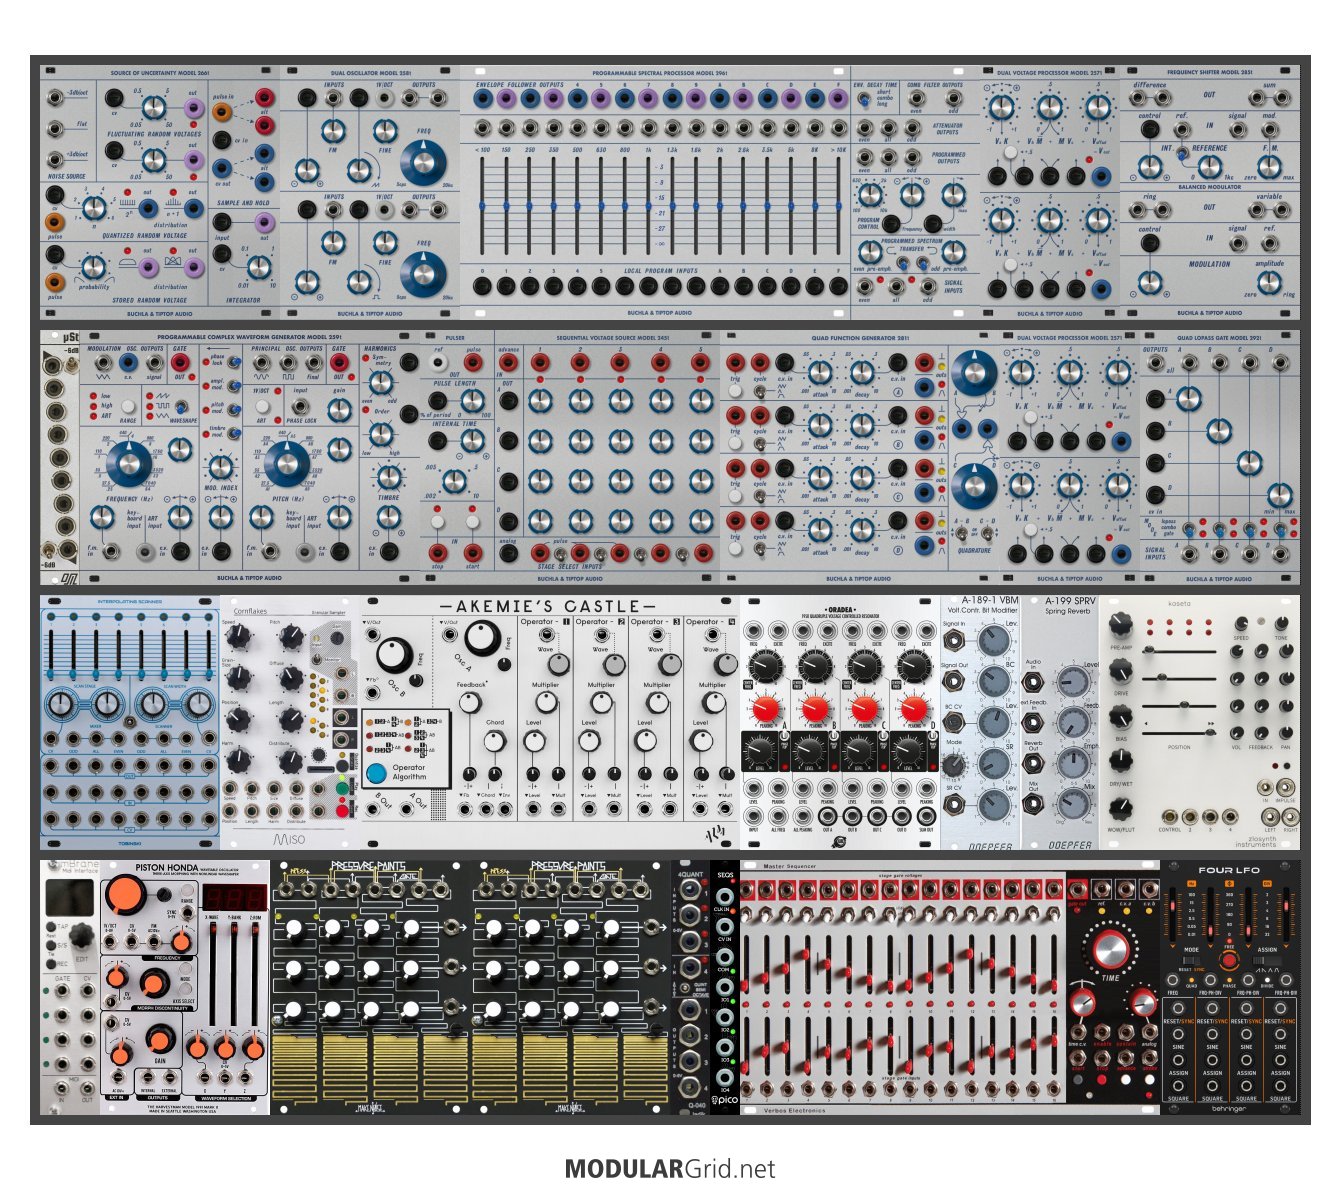1341x1190 pixels.
Task: Click the Feedback knob on Akemie's Castle
Action: tap(472, 703)
